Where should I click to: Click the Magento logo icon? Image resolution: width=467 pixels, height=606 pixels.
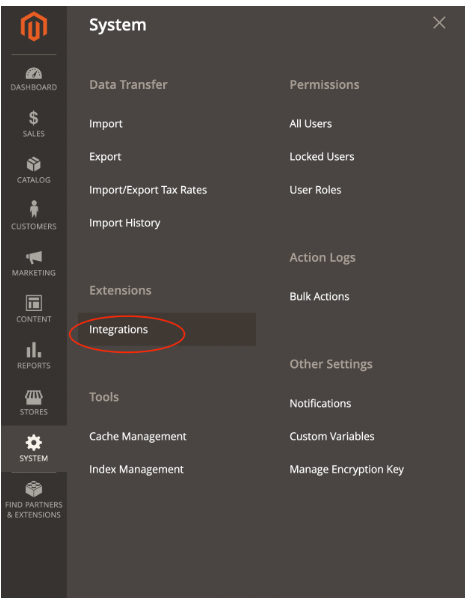pos(34,26)
